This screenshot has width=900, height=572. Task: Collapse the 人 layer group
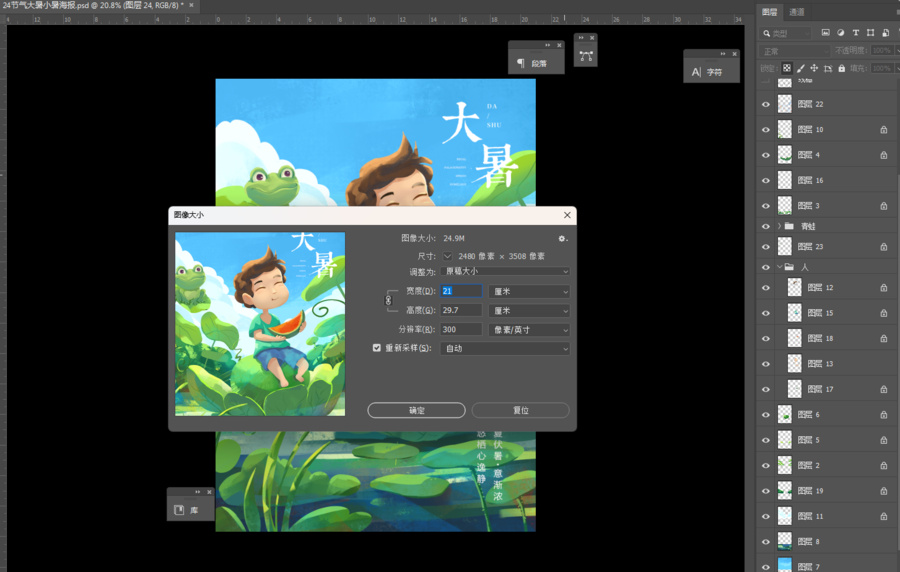[x=779, y=267]
